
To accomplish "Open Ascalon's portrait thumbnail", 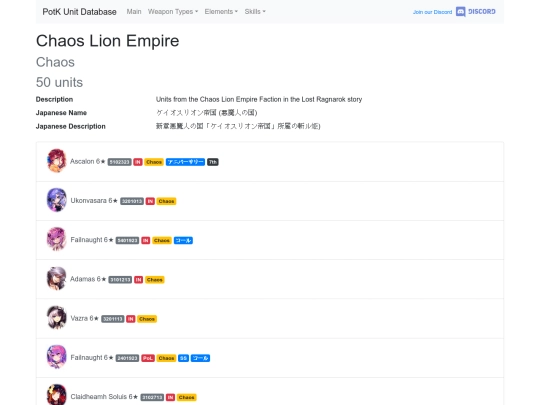I will click(56, 160).
